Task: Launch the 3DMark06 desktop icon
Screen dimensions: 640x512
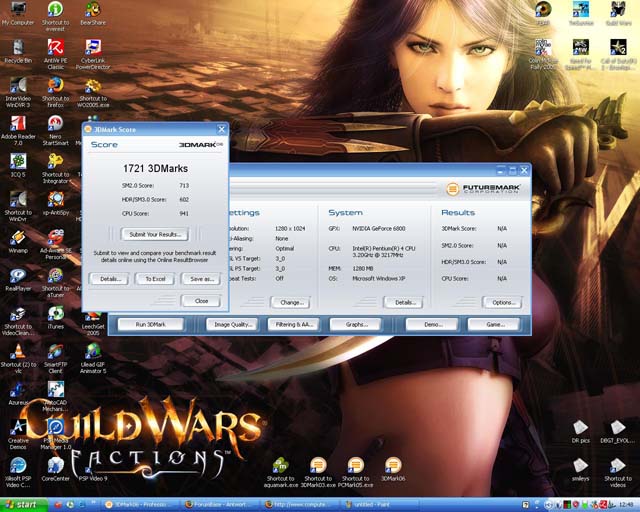Action: tap(393, 469)
